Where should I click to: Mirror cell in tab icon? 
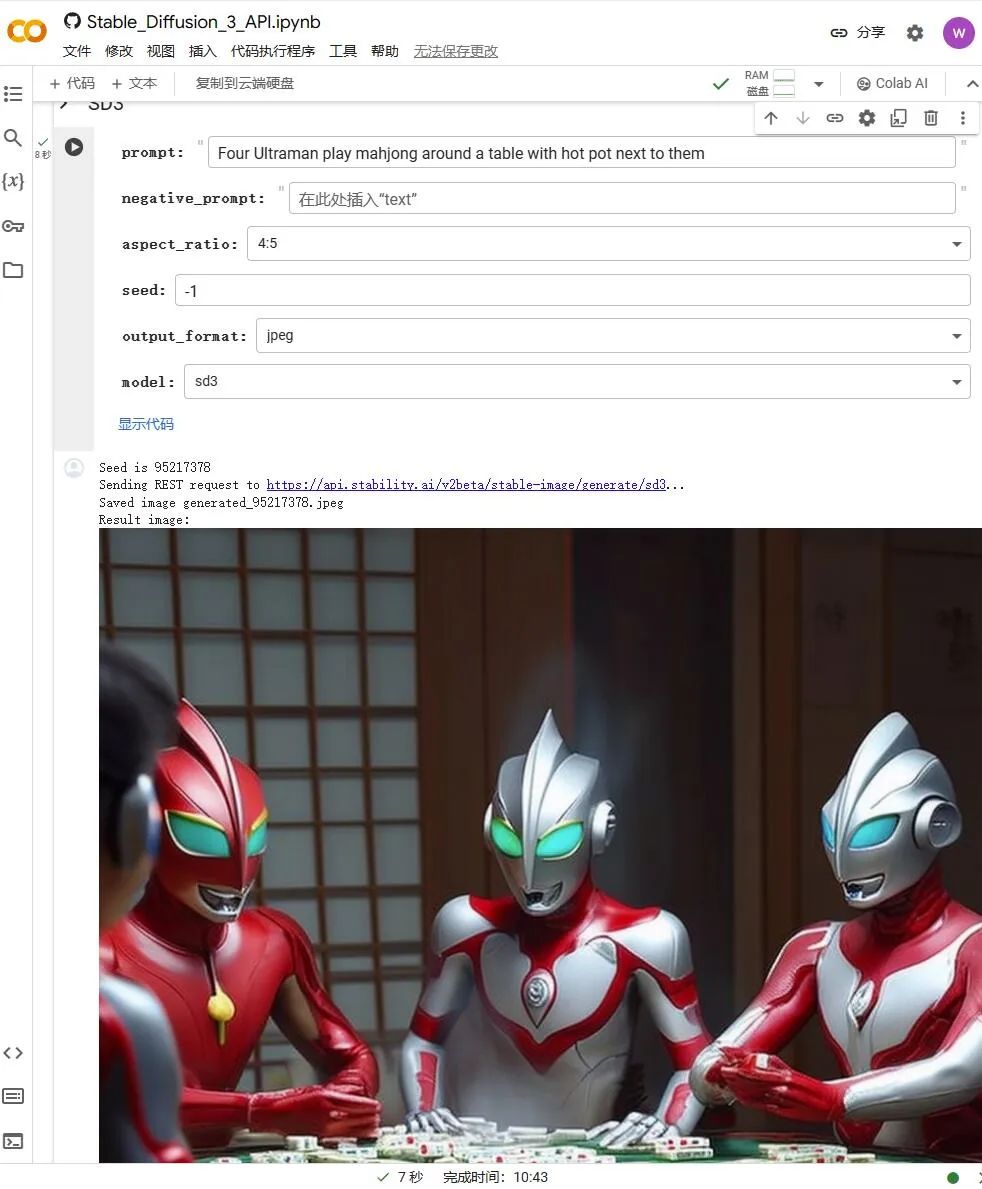(x=899, y=118)
